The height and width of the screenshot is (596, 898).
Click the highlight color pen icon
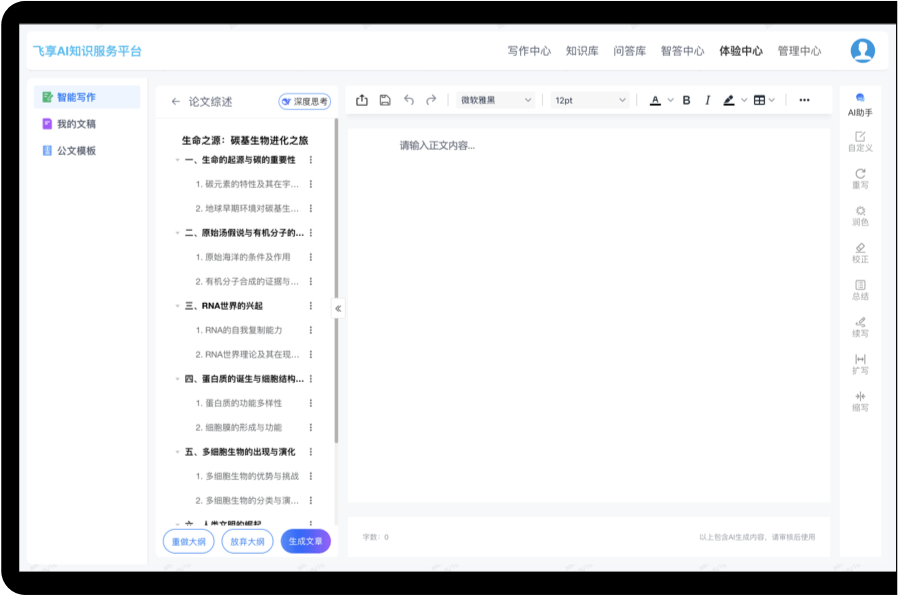click(x=728, y=101)
